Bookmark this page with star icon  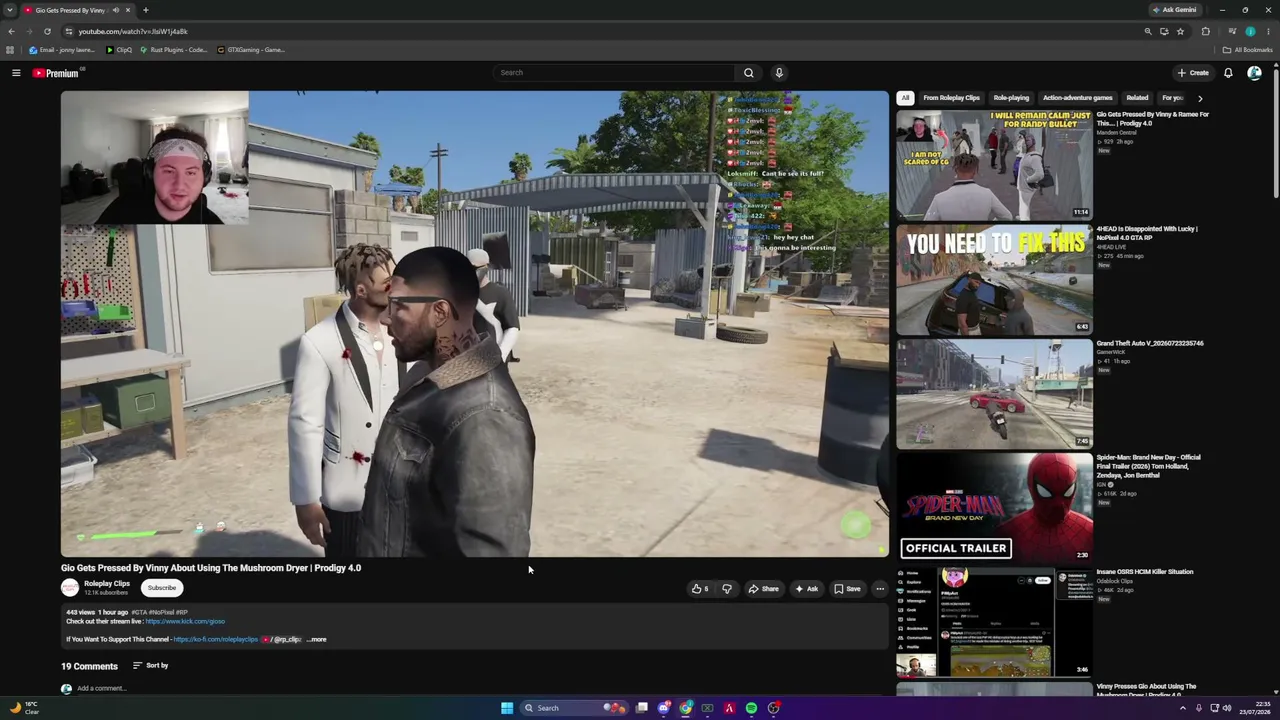coord(1180,31)
